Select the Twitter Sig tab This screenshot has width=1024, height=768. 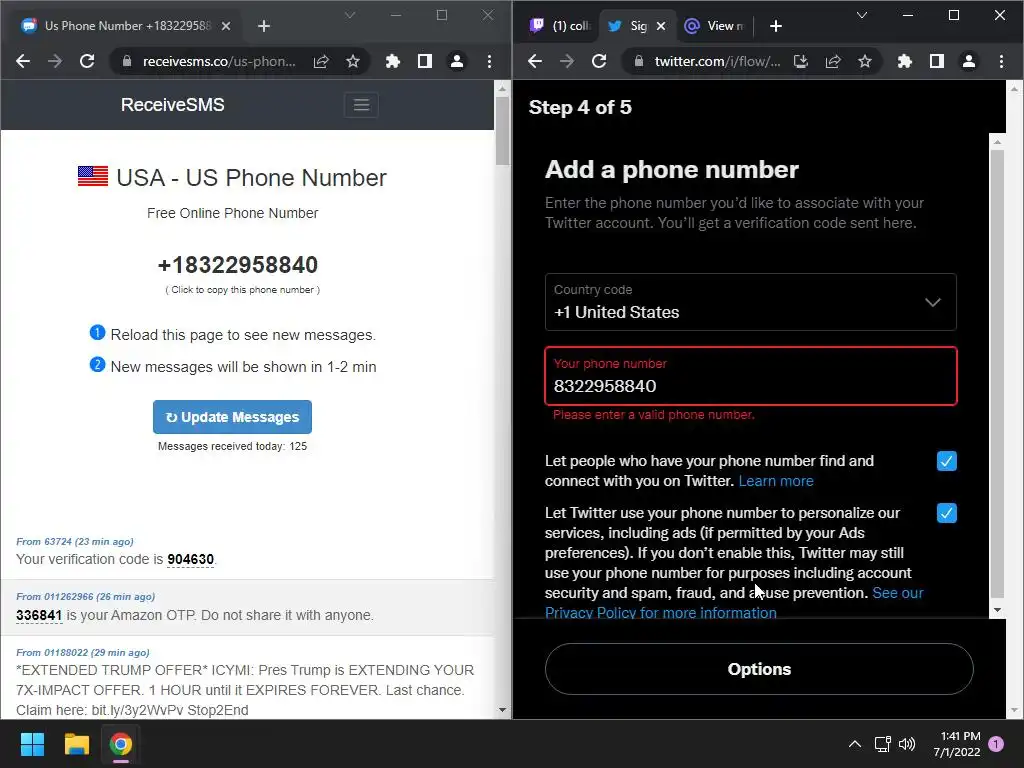point(628,26)
